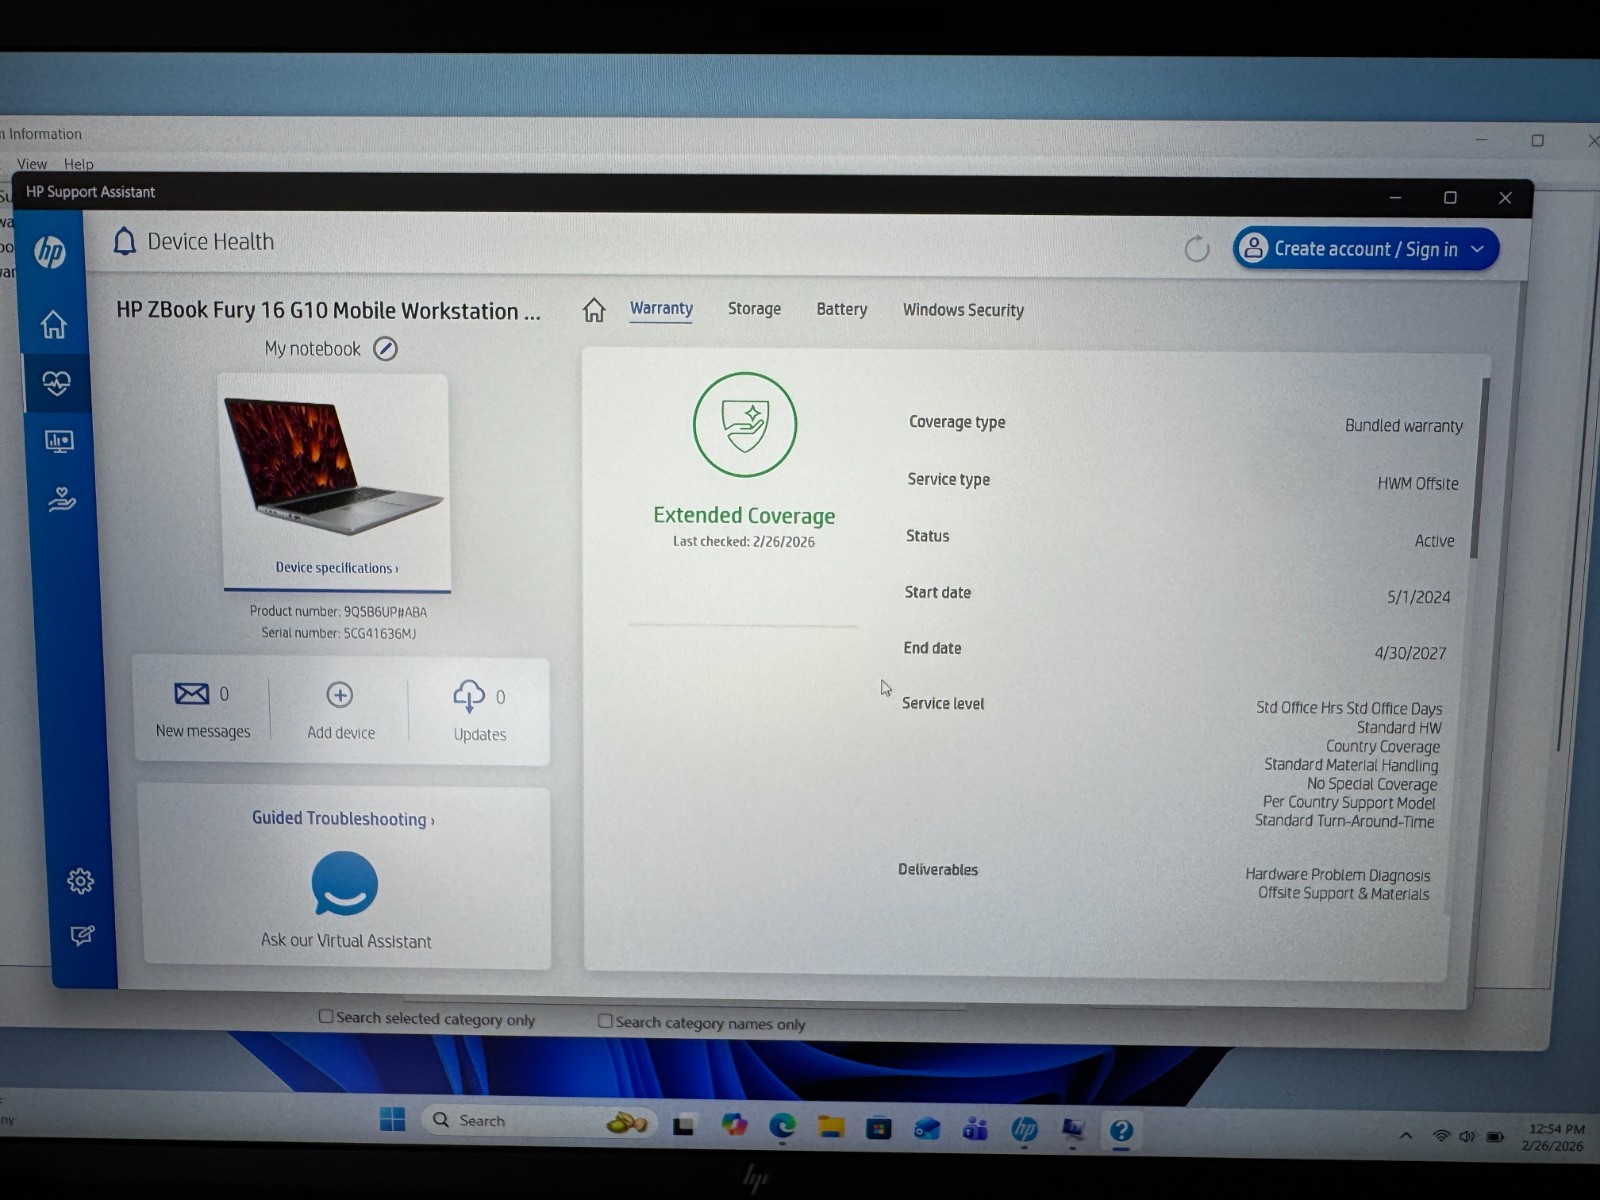Click Ask our Virtual Assistant text
Screen dimensions: 1600x1200
346,941
